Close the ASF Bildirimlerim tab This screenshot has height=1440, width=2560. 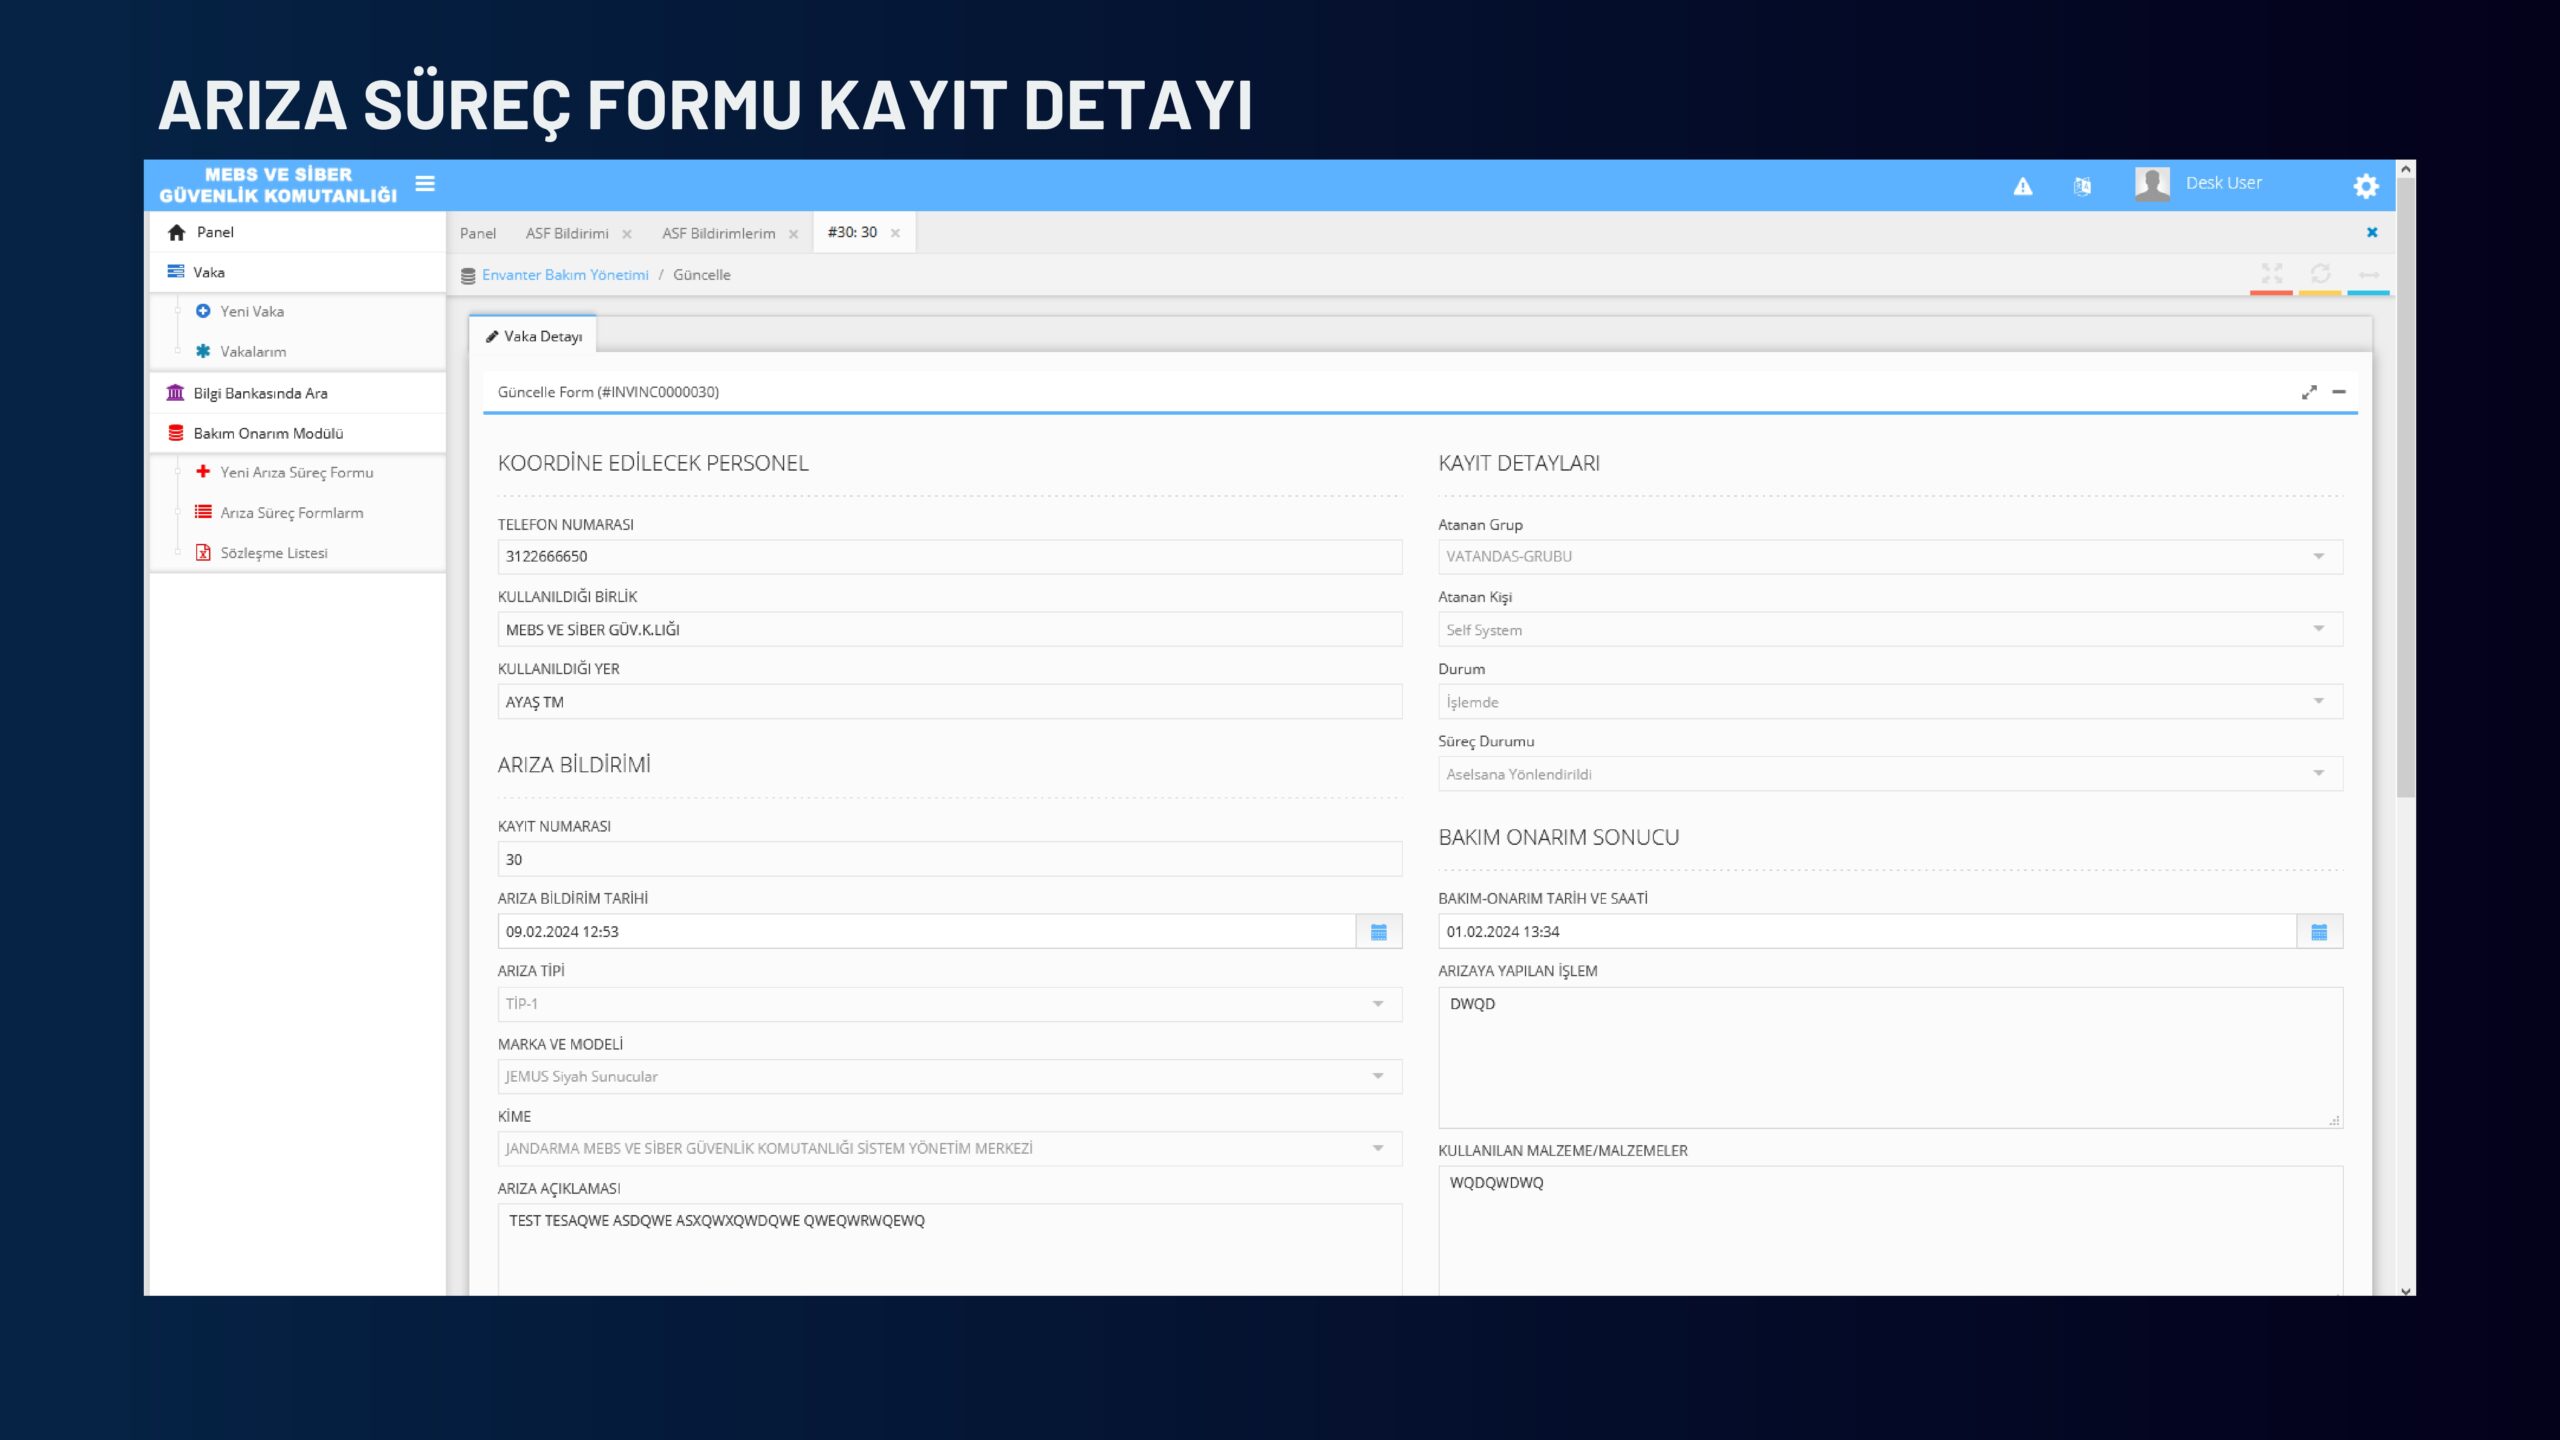point(793,234)
